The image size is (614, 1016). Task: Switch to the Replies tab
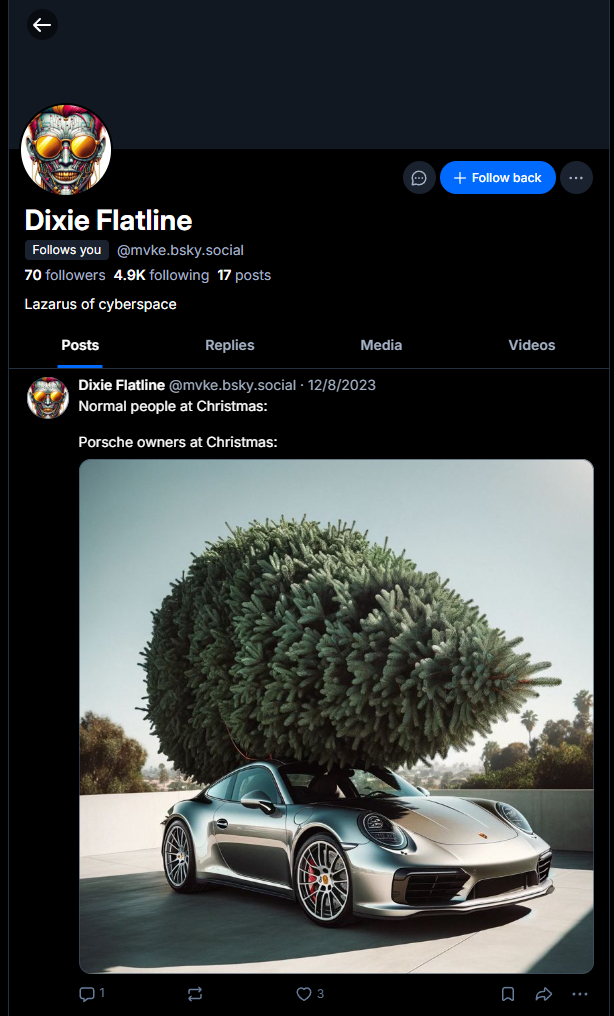pos(230,345)
